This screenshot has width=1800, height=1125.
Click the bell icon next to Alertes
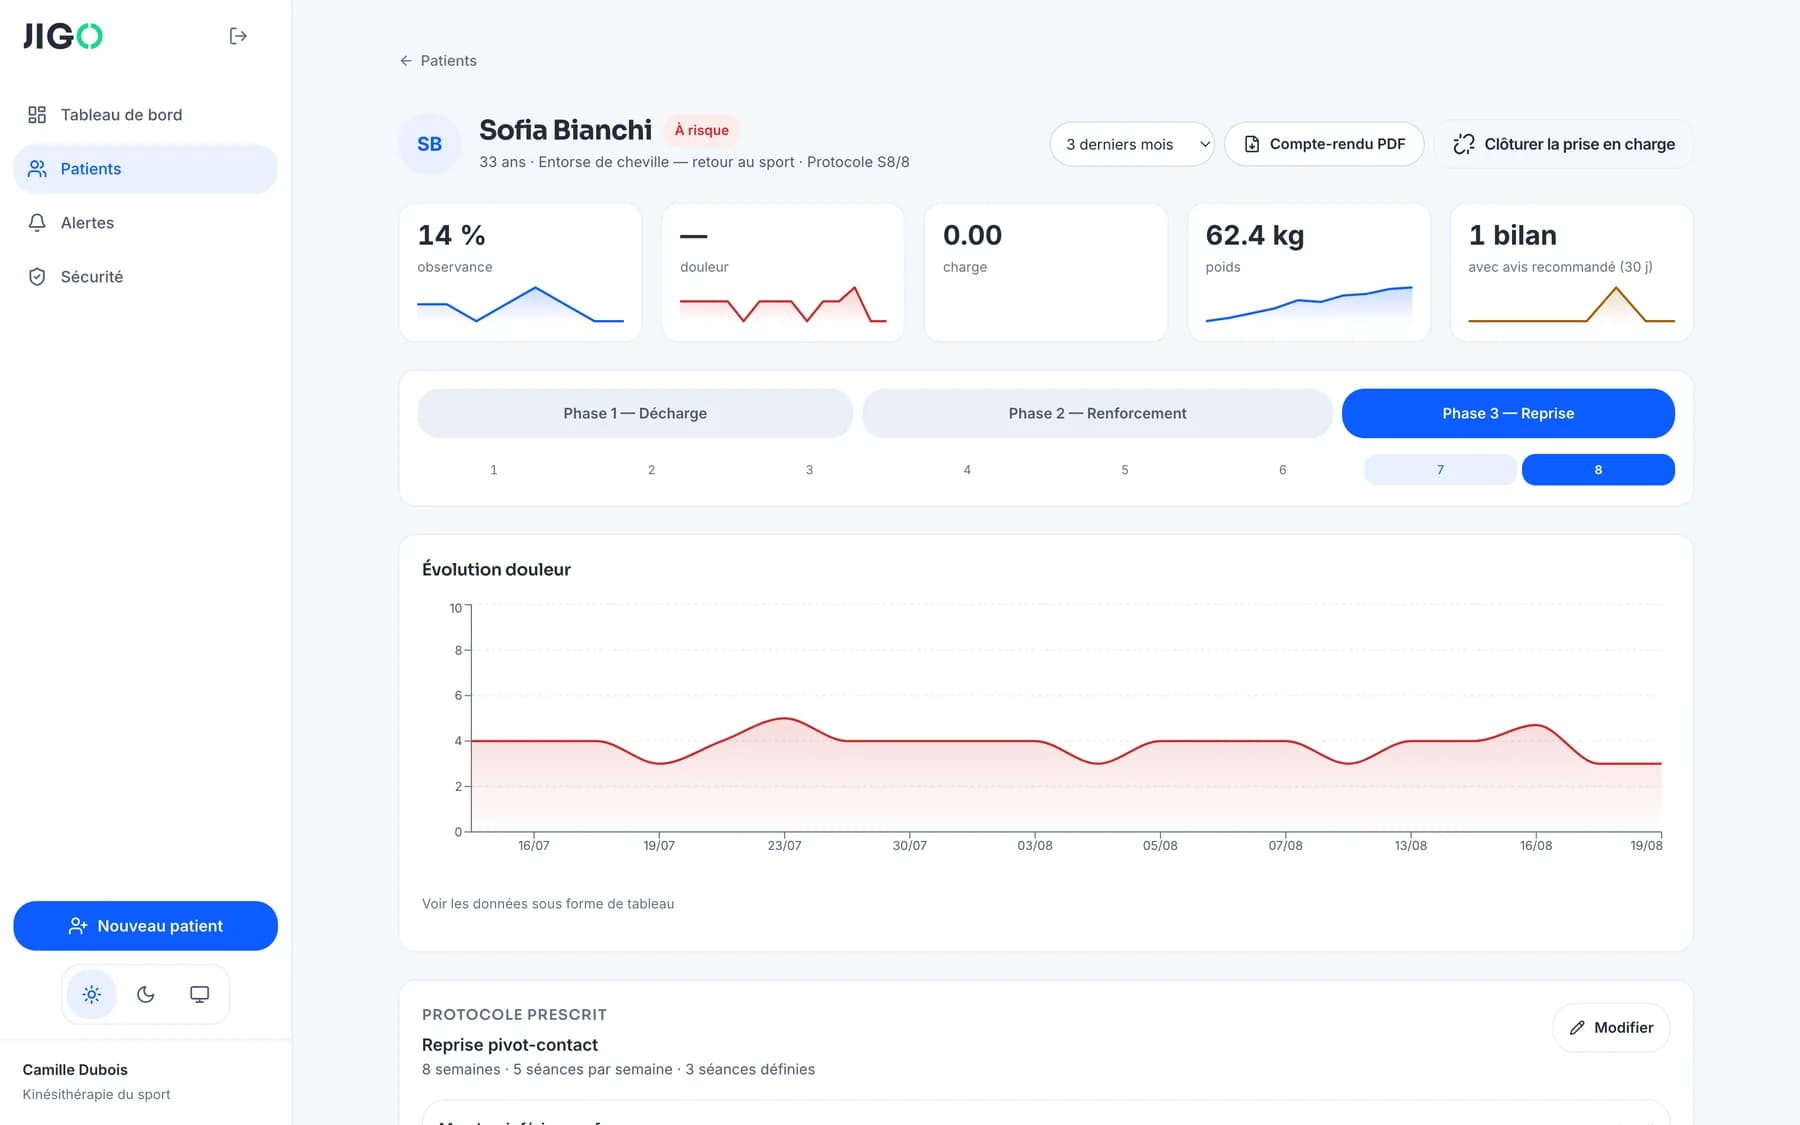click(37, 223)
